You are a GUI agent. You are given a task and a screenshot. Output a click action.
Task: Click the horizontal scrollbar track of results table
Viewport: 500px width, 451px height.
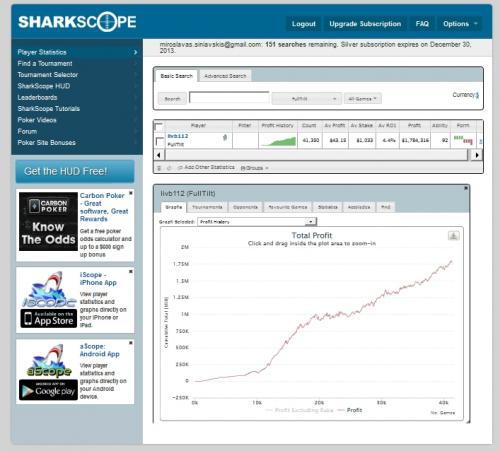tap(317, 155)
